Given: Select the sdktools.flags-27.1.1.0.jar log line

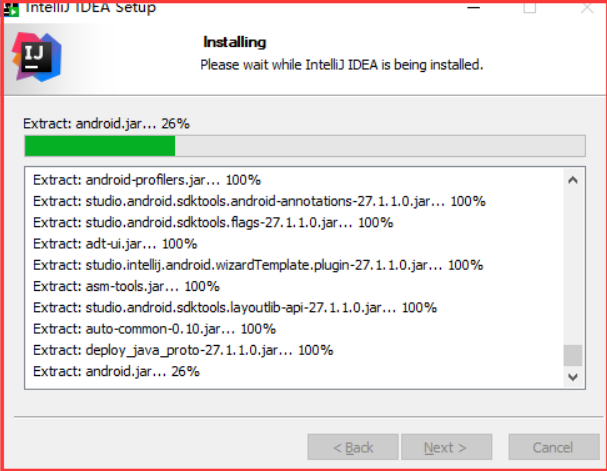Looking at the screenshot, I should coord(213,223).
